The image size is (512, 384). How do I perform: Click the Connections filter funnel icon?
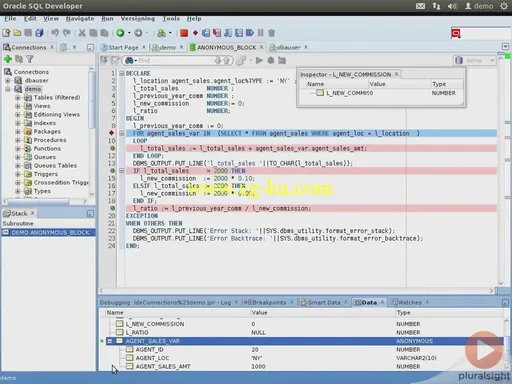pos(30,59)
